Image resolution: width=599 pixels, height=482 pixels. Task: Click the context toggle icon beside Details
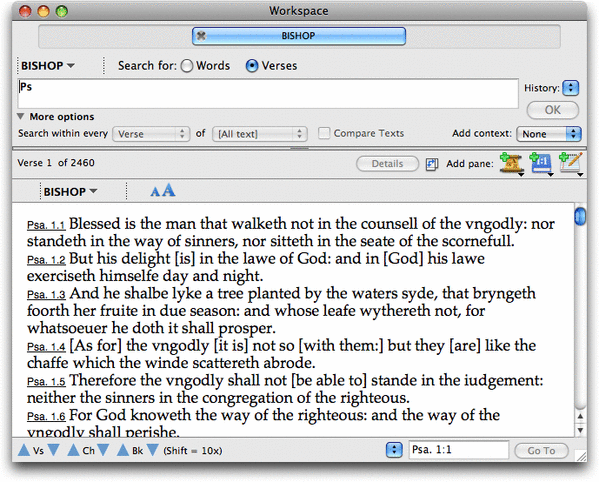tap(432, 164)
